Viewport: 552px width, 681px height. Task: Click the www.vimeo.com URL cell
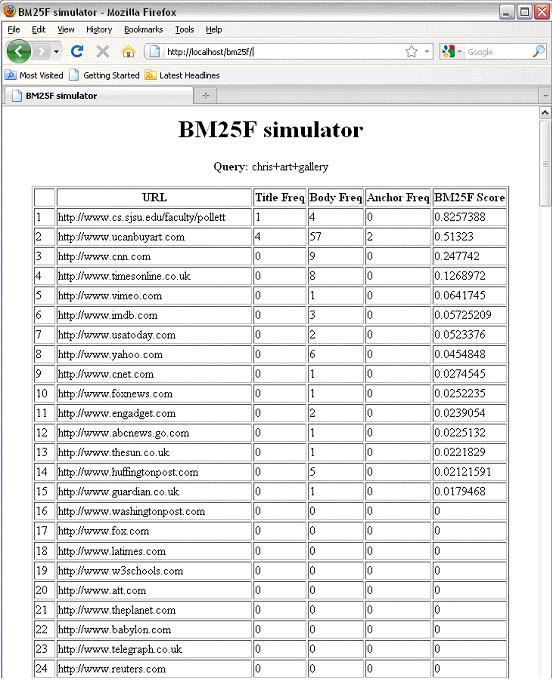click(x=154, y=296)
